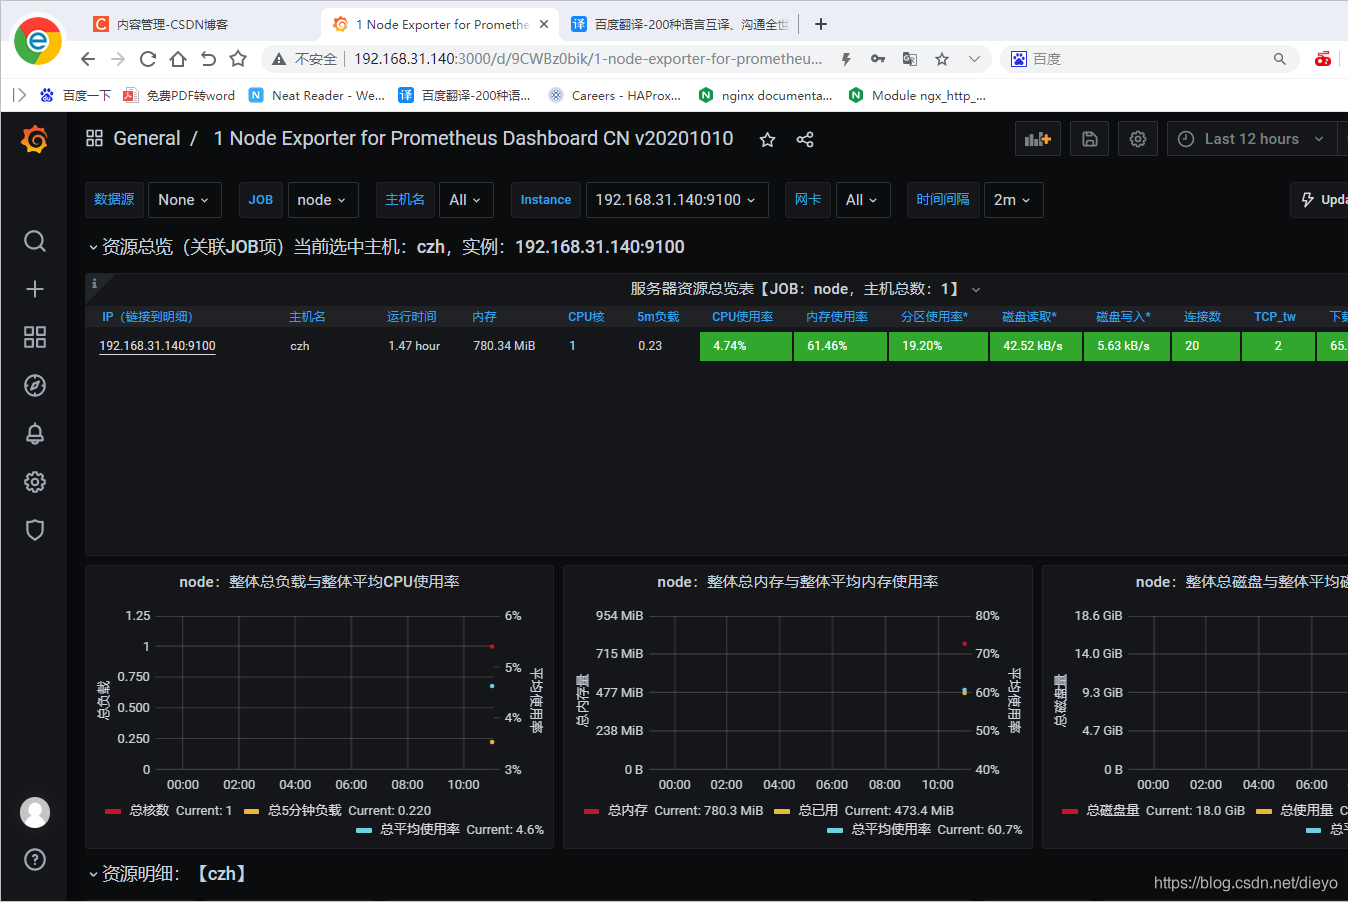This screenshot has width=1348, height=902.
Task: Open the Server Admin shield icon
Action: tap(35, 530)
